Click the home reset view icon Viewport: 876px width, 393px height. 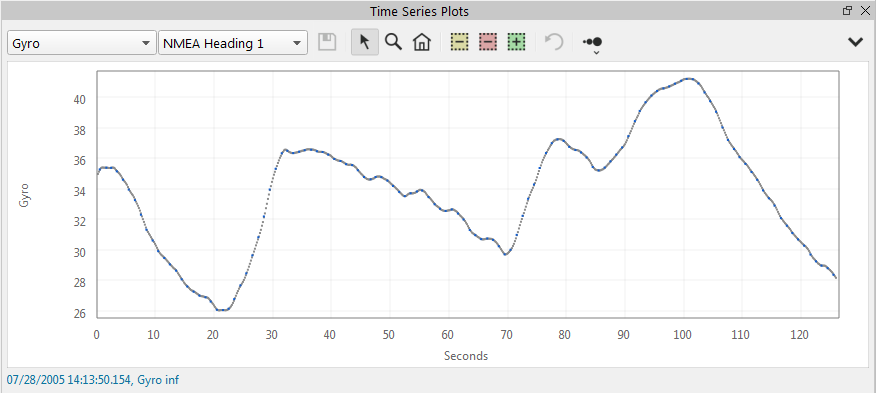tap(422, 42)
